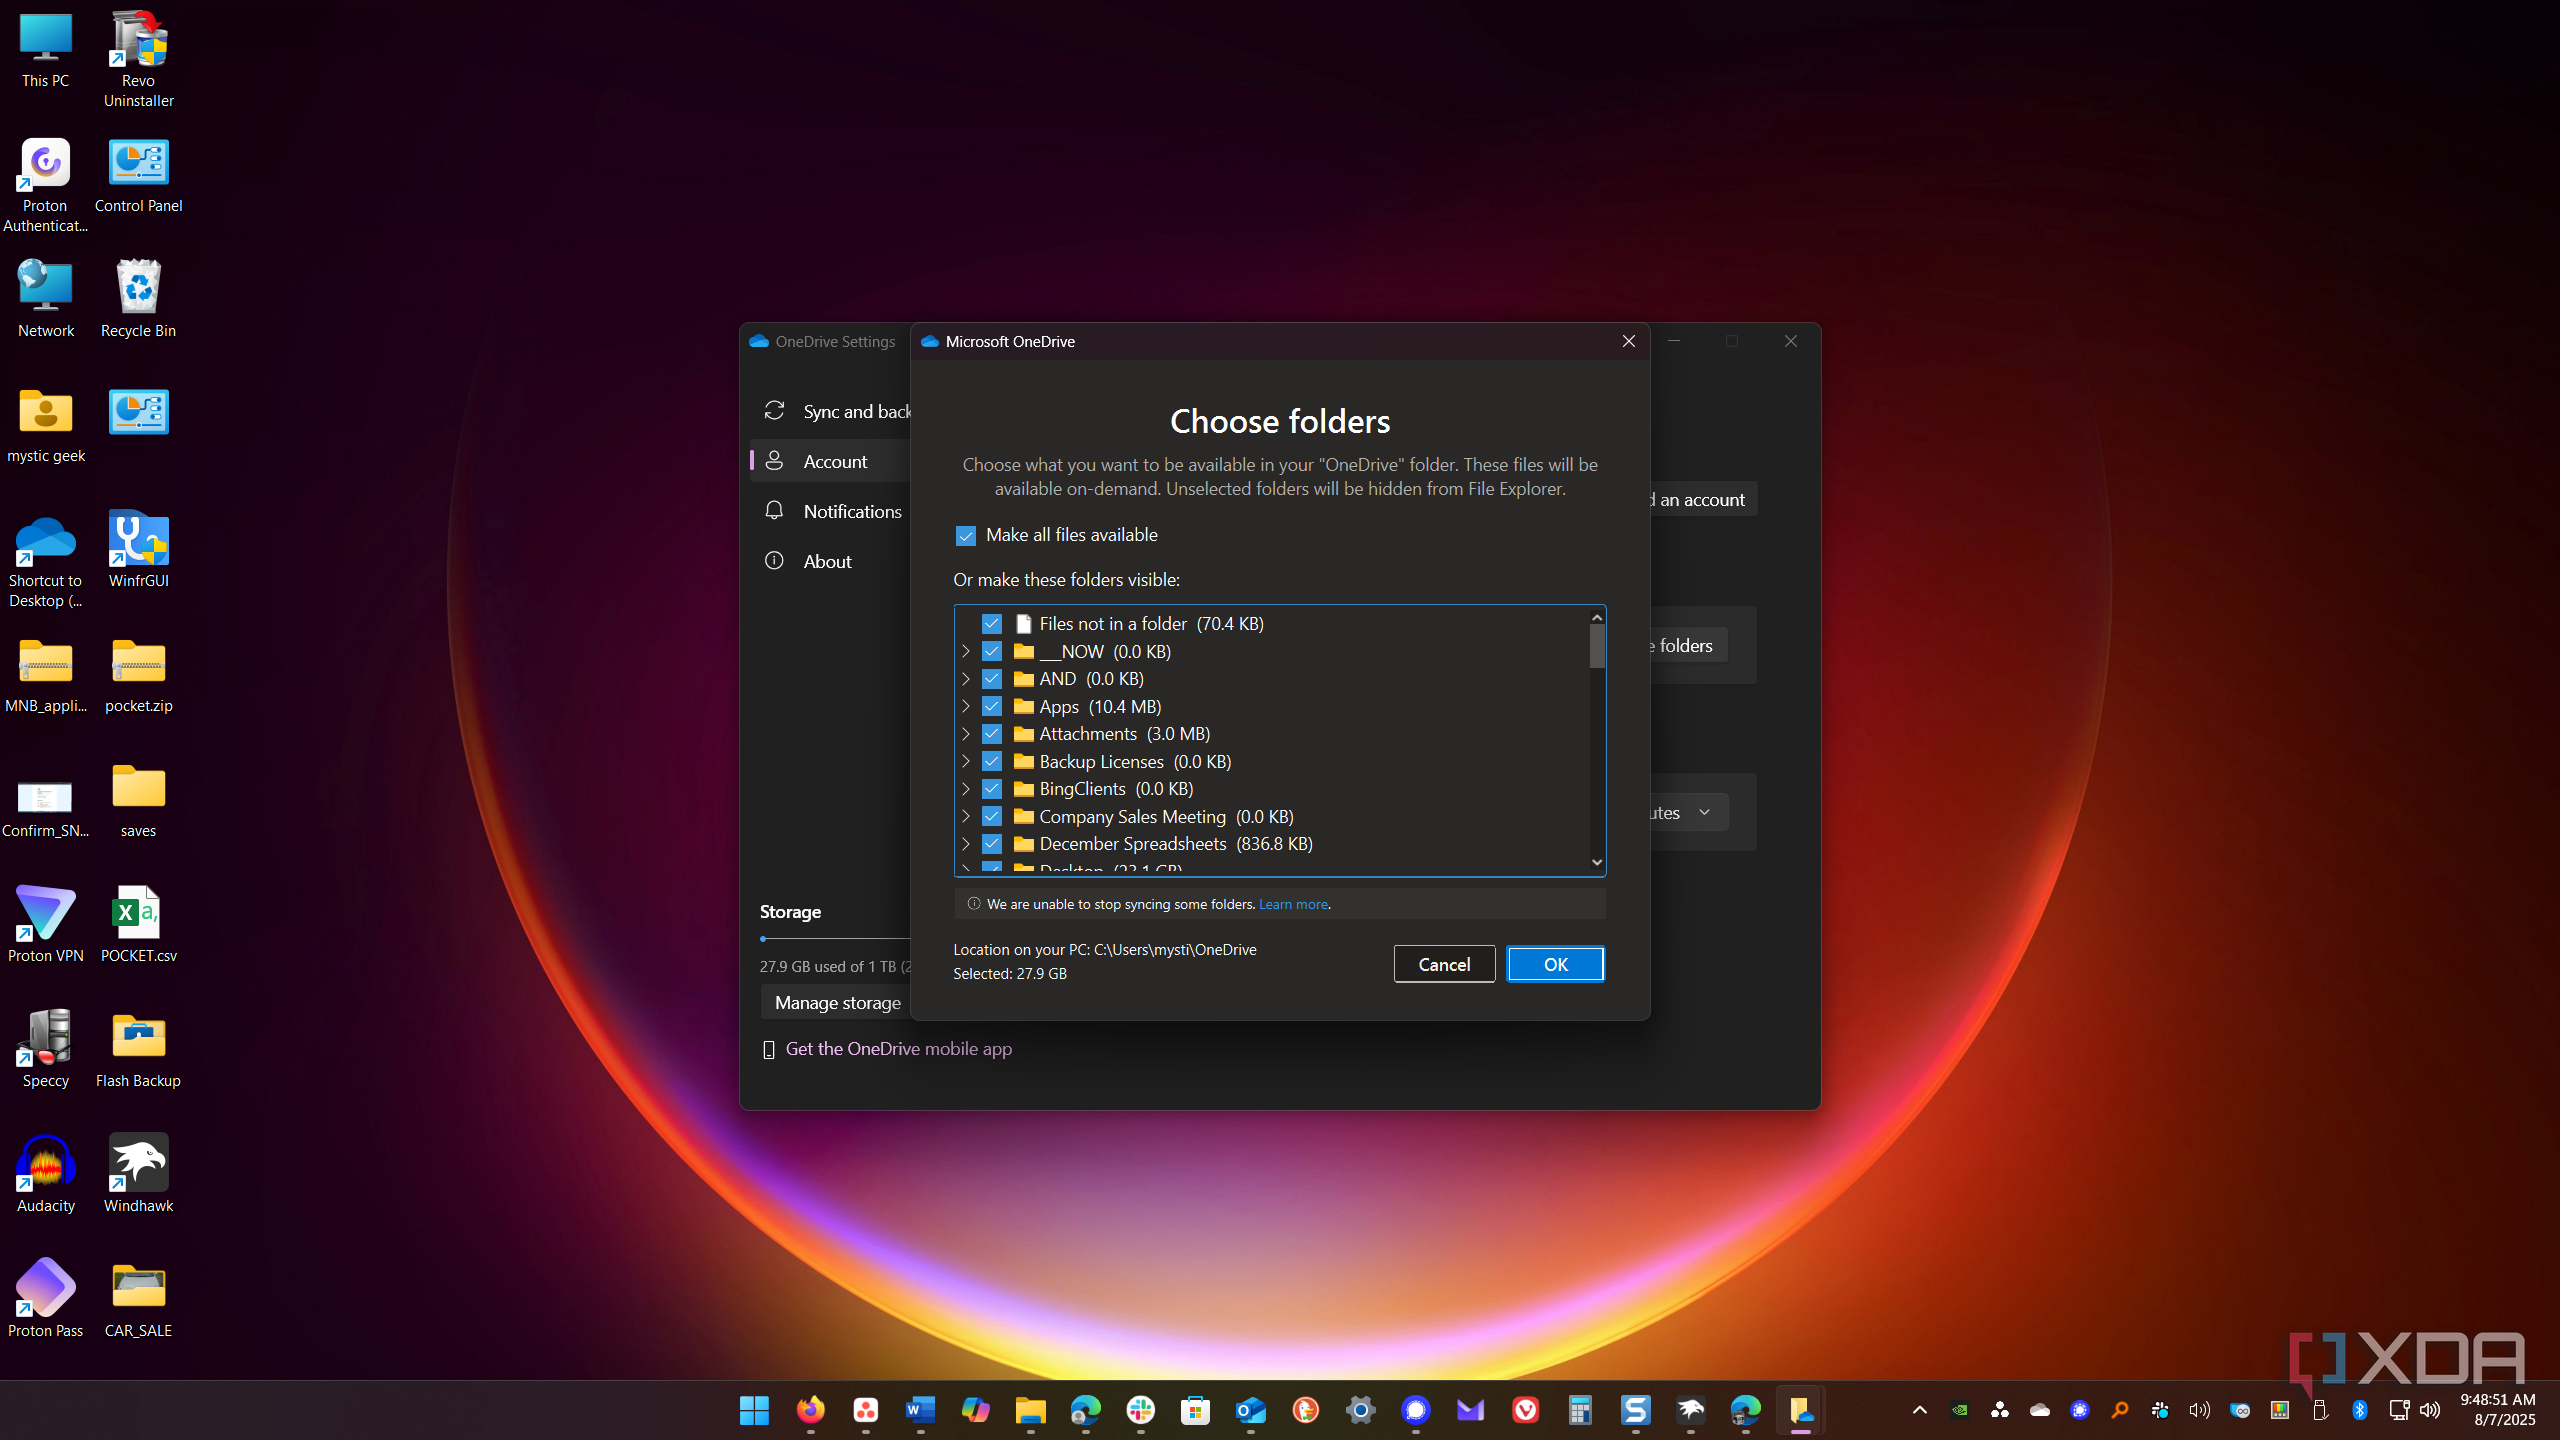The width and height of the screenshot is (2560, 1440).
Task: Expand the Backup Licenses folder tree node
Action: 966,762
